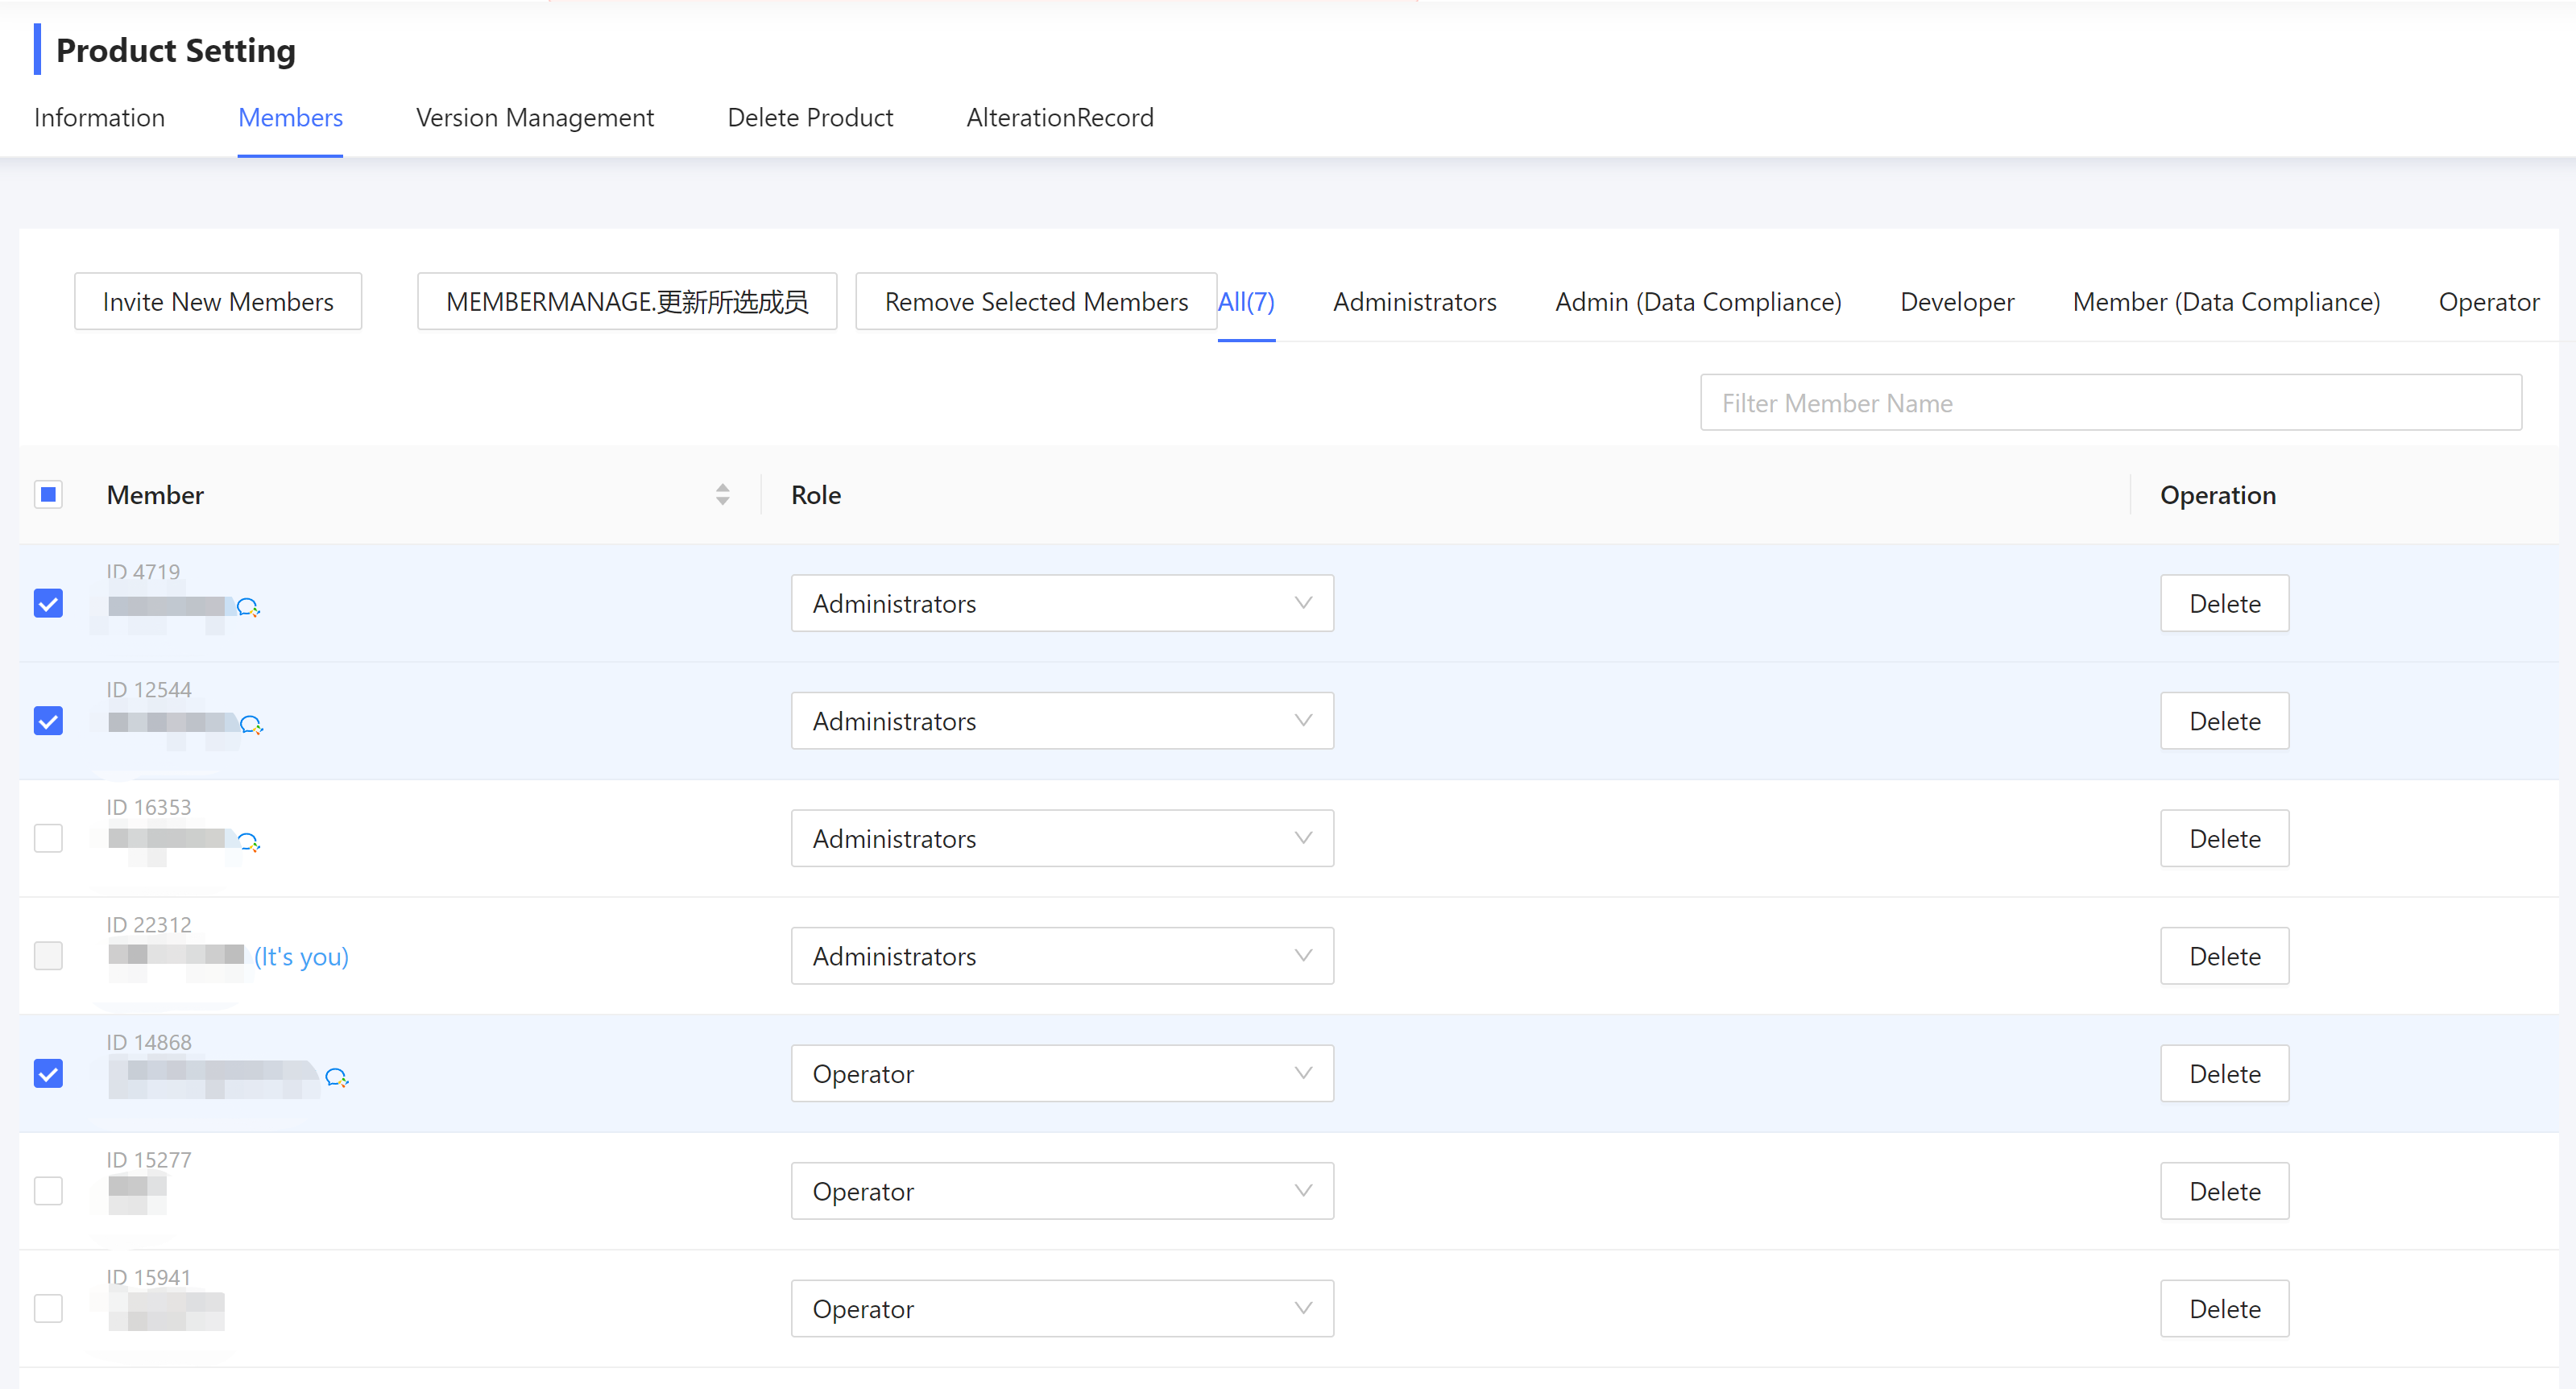The width and height of the screenshot is (2576, 1389).
Task: Uncheck the member with ID 14868
Action: [48, 1073]
